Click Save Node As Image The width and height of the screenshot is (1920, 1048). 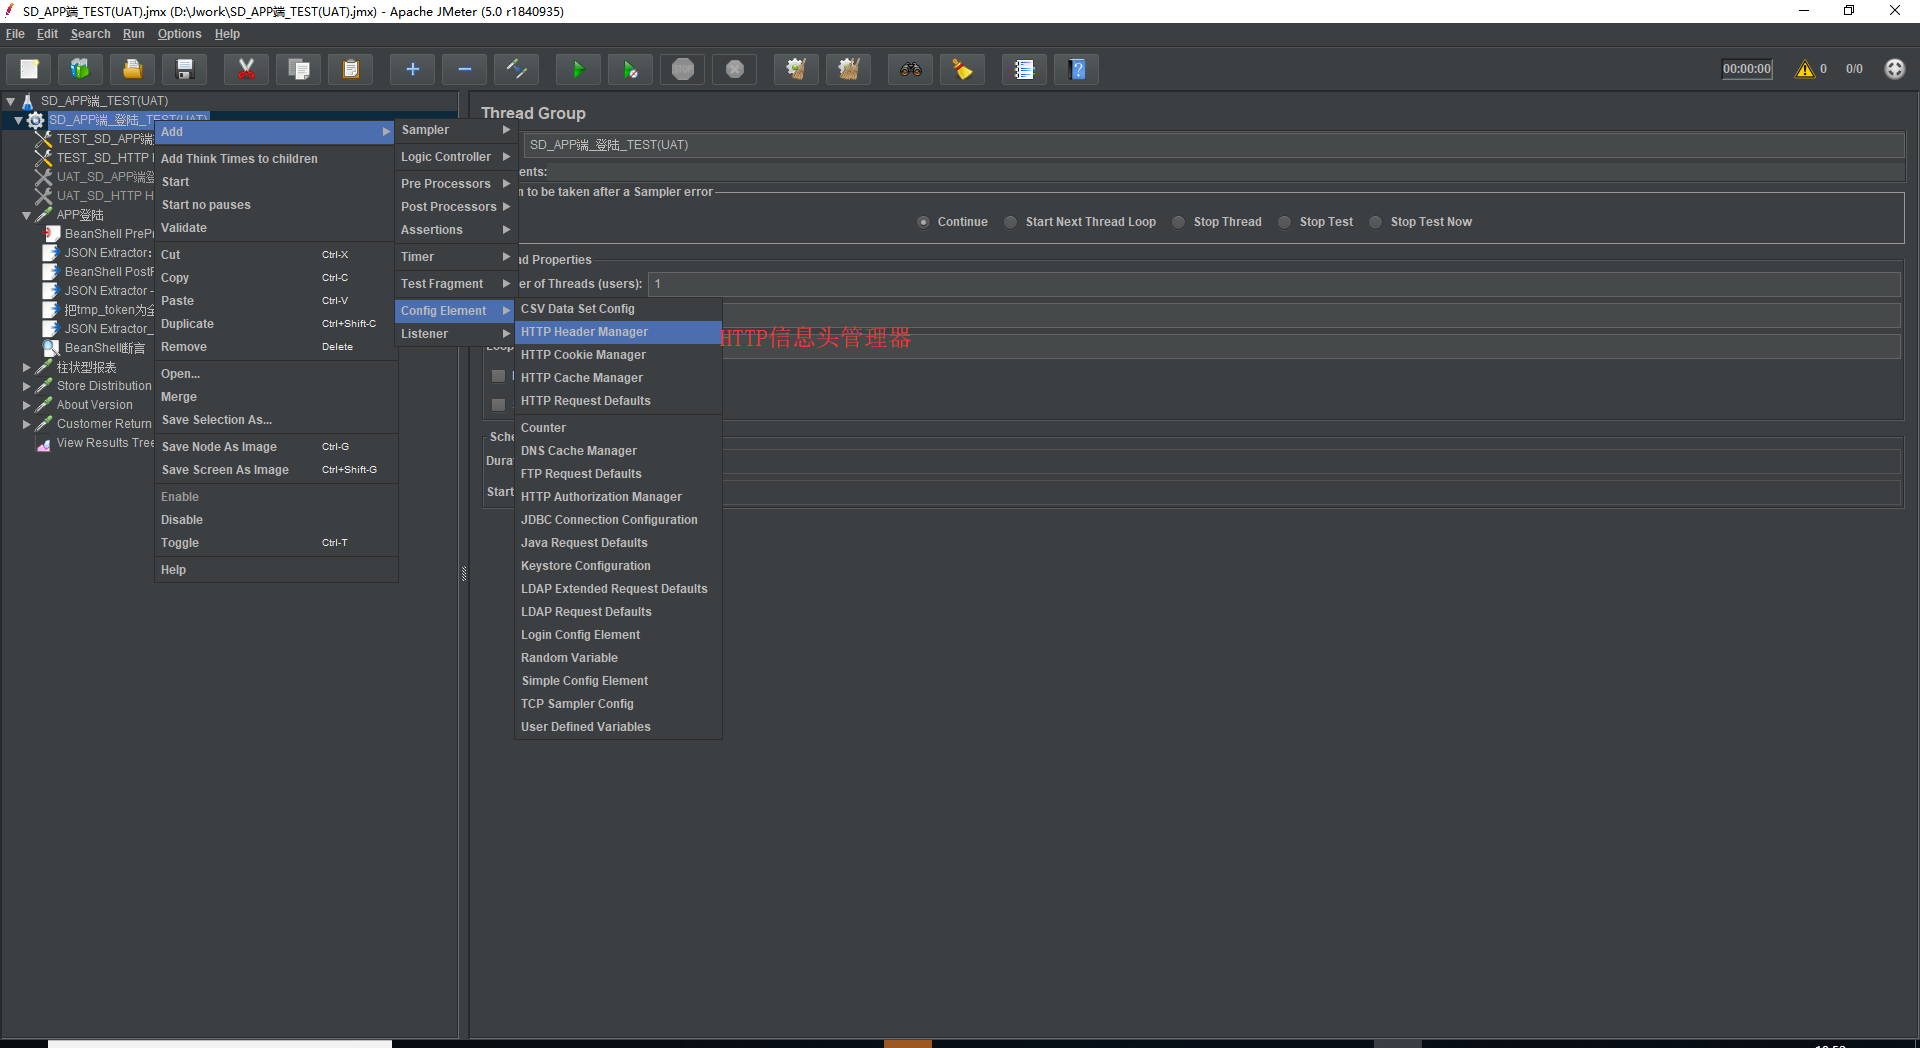(276, 447)
